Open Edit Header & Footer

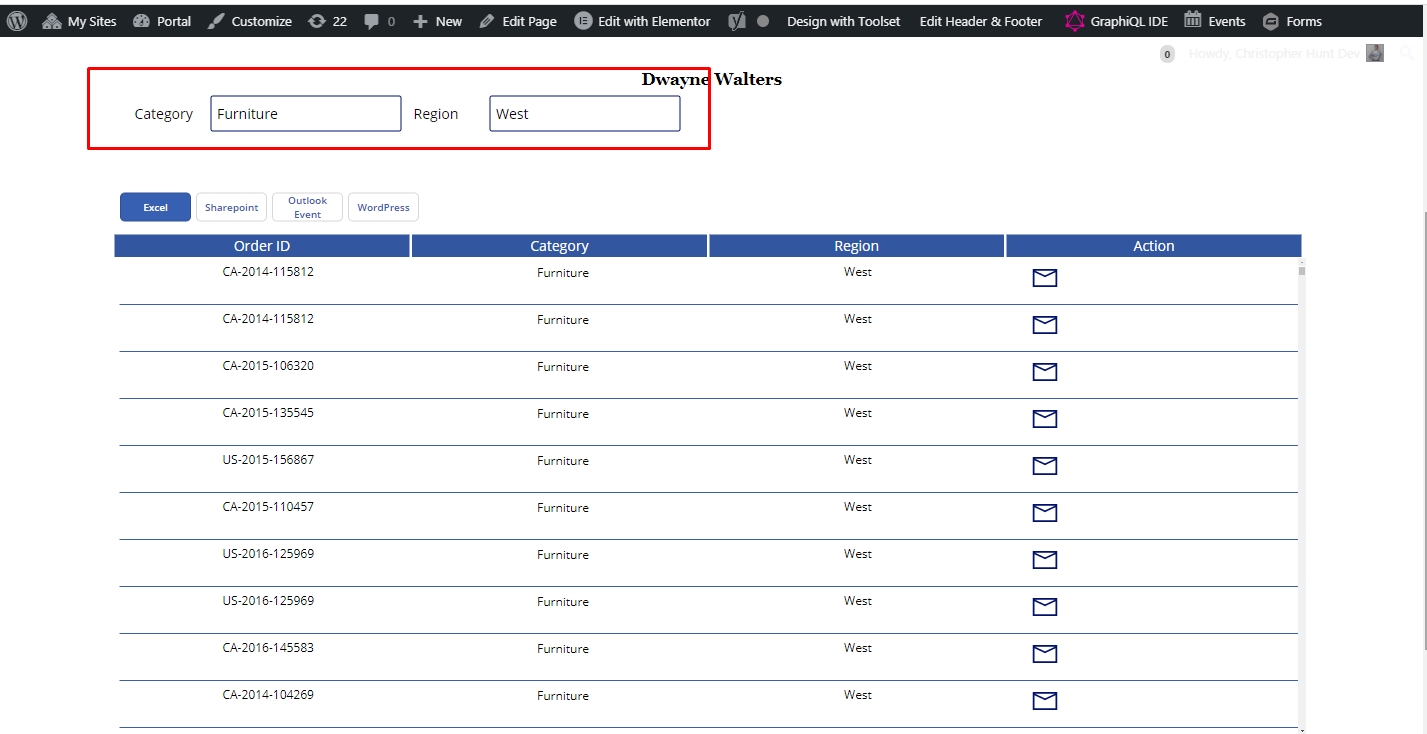(x=981, y=21)
